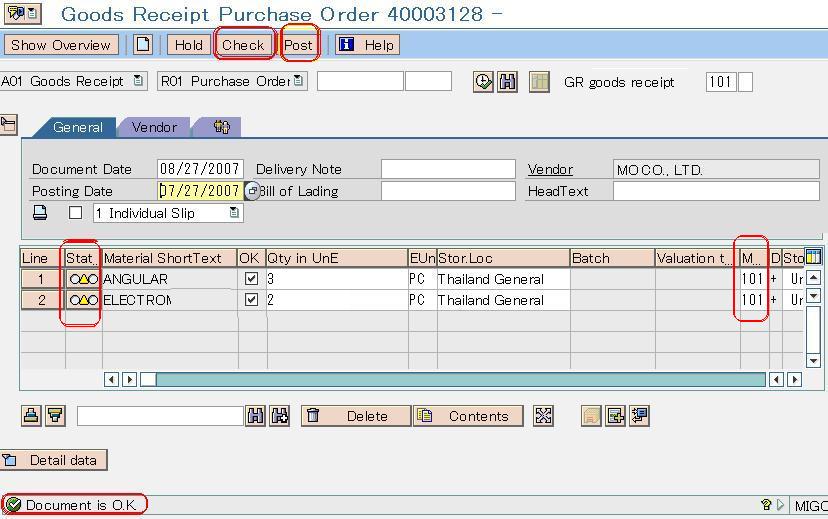
Task: Click the Delivery Note input field
Action: click(x=448, y=169)
